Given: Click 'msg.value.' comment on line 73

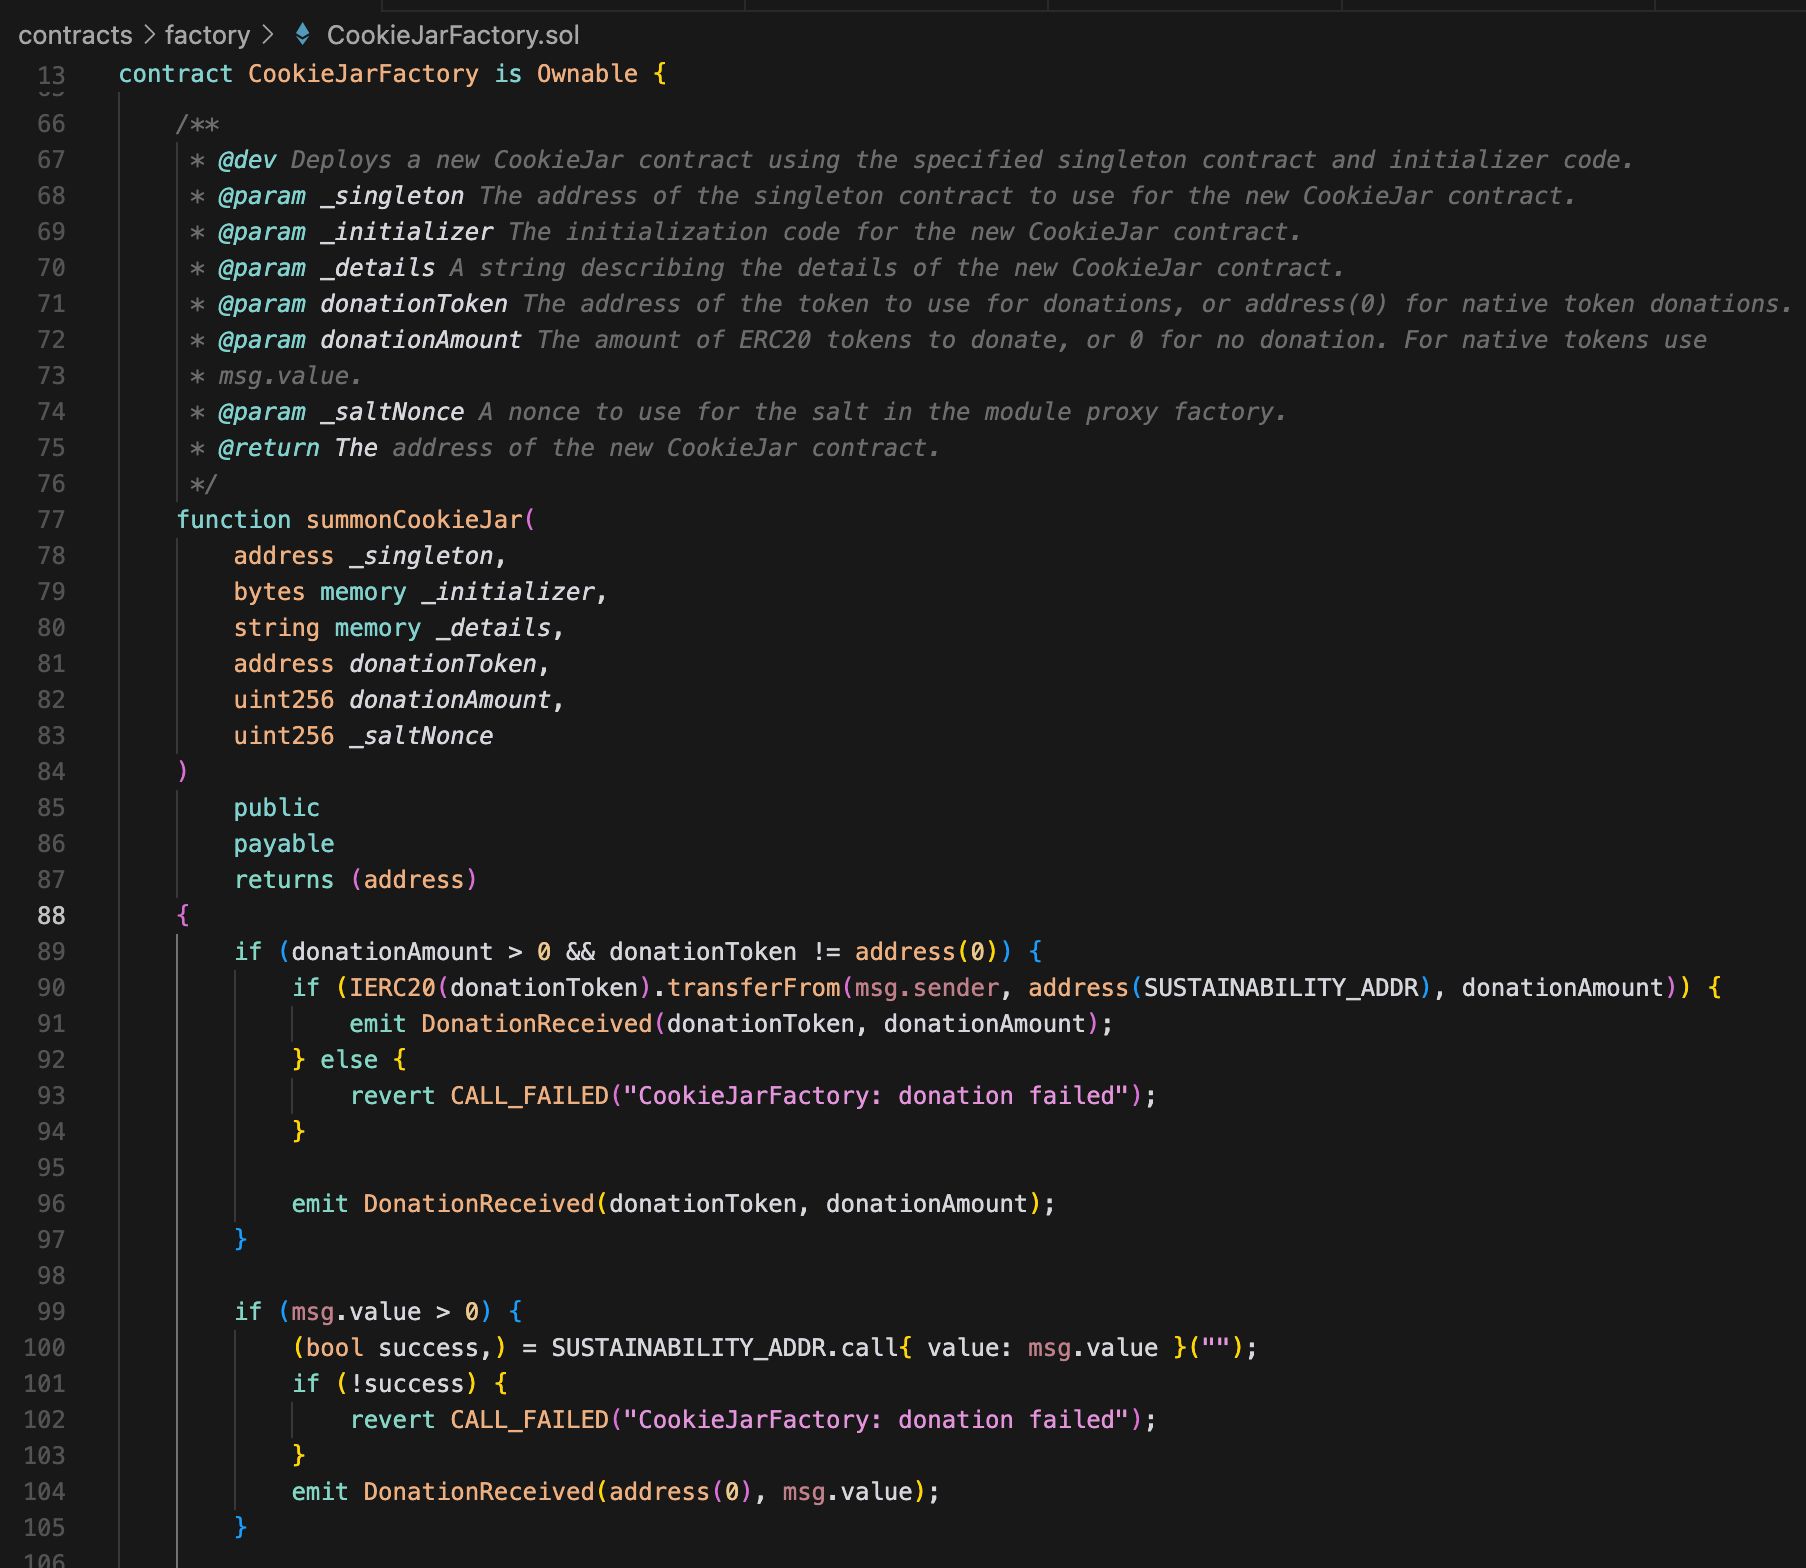Looking at the screenshot, I should (290, 375).
